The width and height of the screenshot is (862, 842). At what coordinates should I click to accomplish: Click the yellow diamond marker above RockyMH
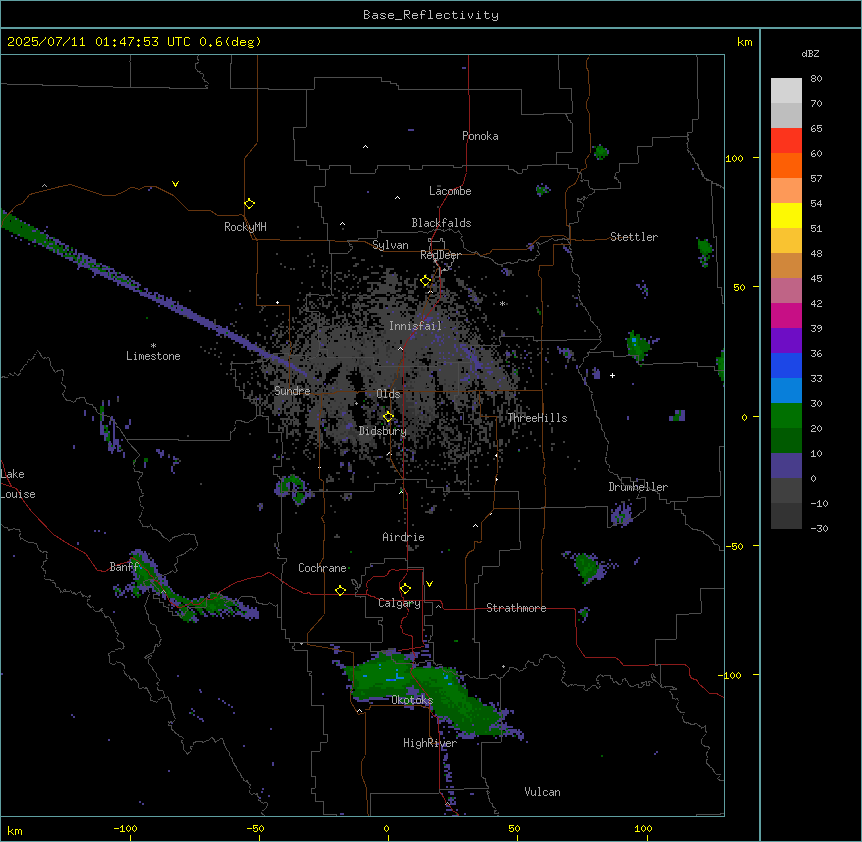point(249,203)
